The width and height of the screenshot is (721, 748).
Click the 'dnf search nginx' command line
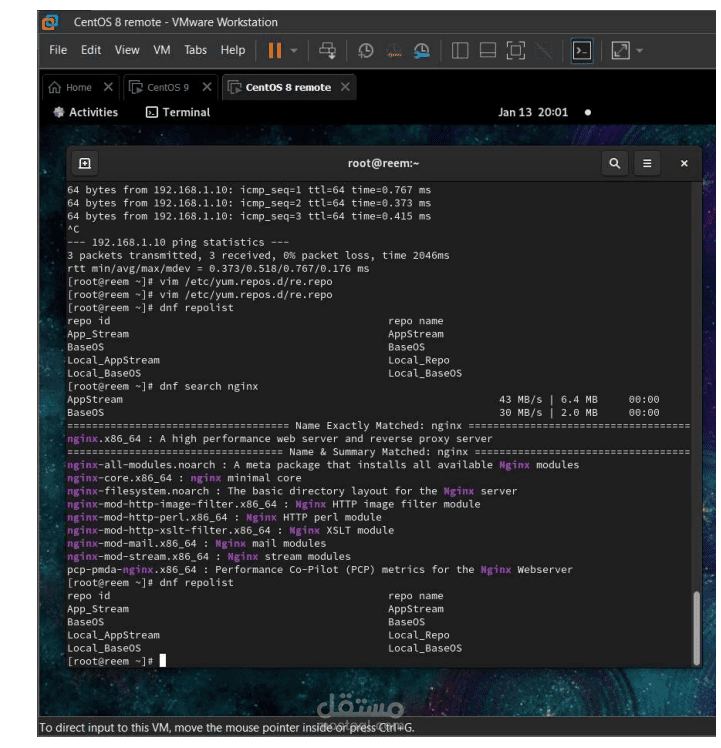163,386
